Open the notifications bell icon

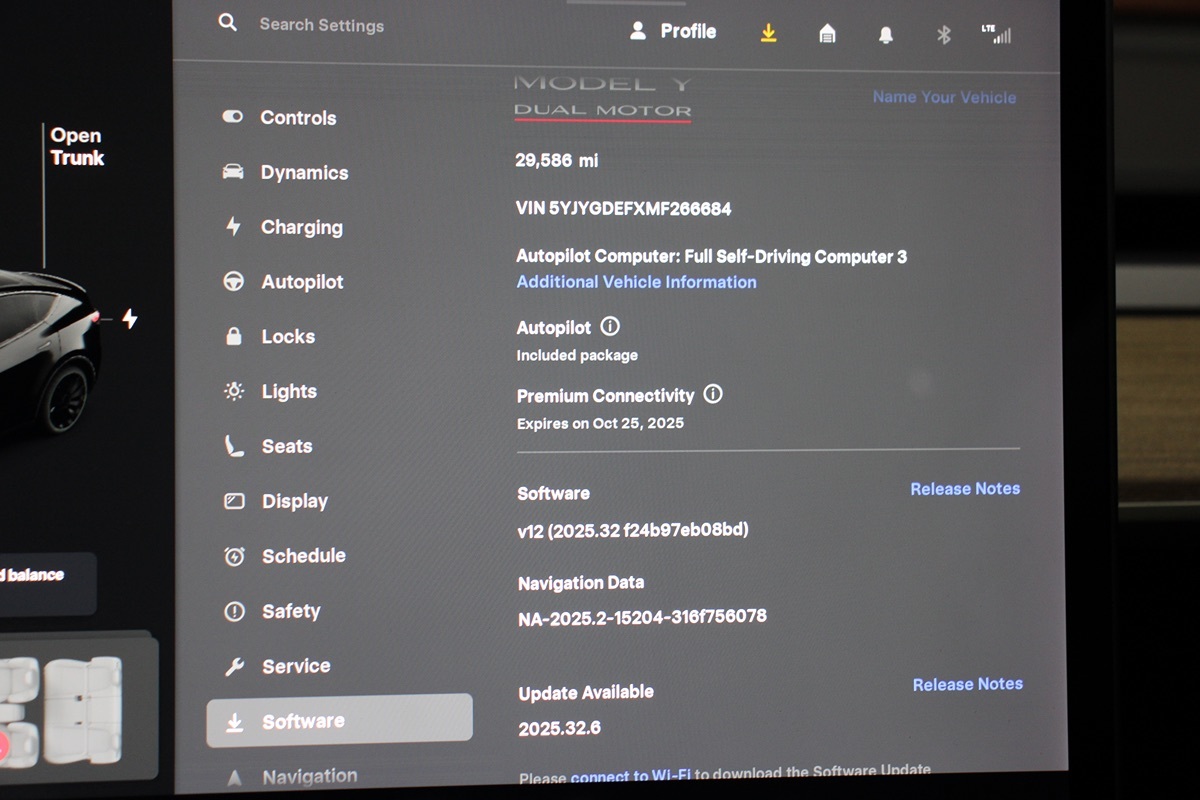tap(885, 35)
